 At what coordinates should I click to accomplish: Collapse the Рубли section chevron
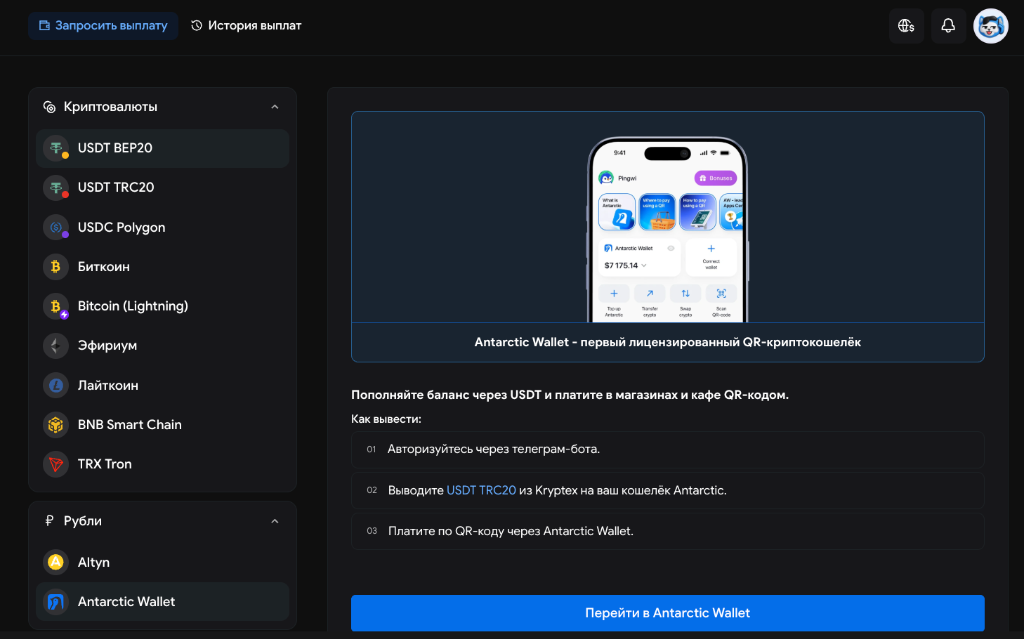pos(275,521)
